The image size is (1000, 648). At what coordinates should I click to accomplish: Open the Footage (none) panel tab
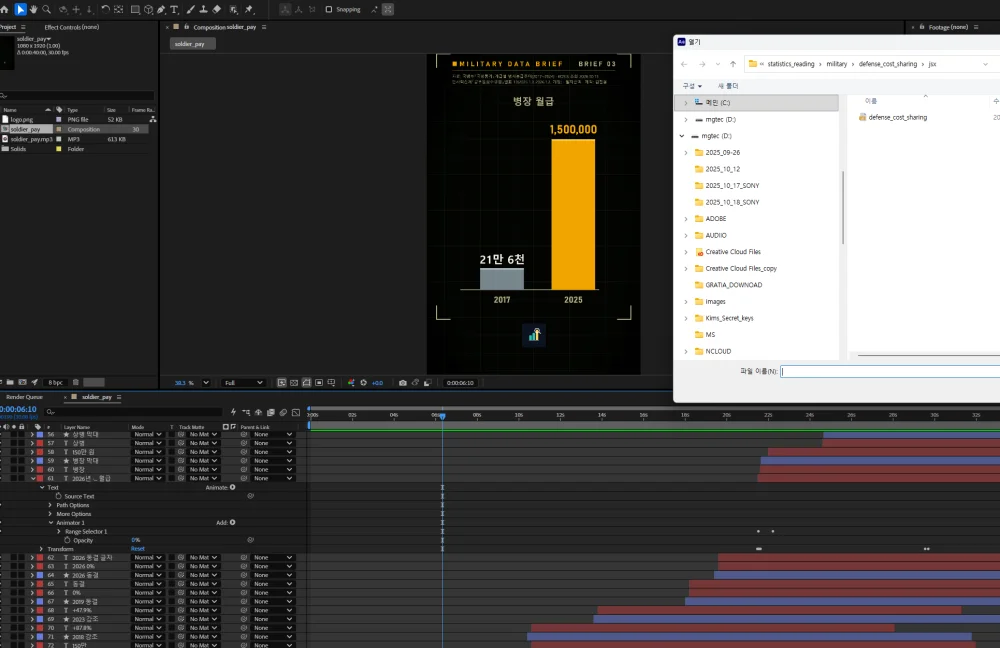click(948, 27)
